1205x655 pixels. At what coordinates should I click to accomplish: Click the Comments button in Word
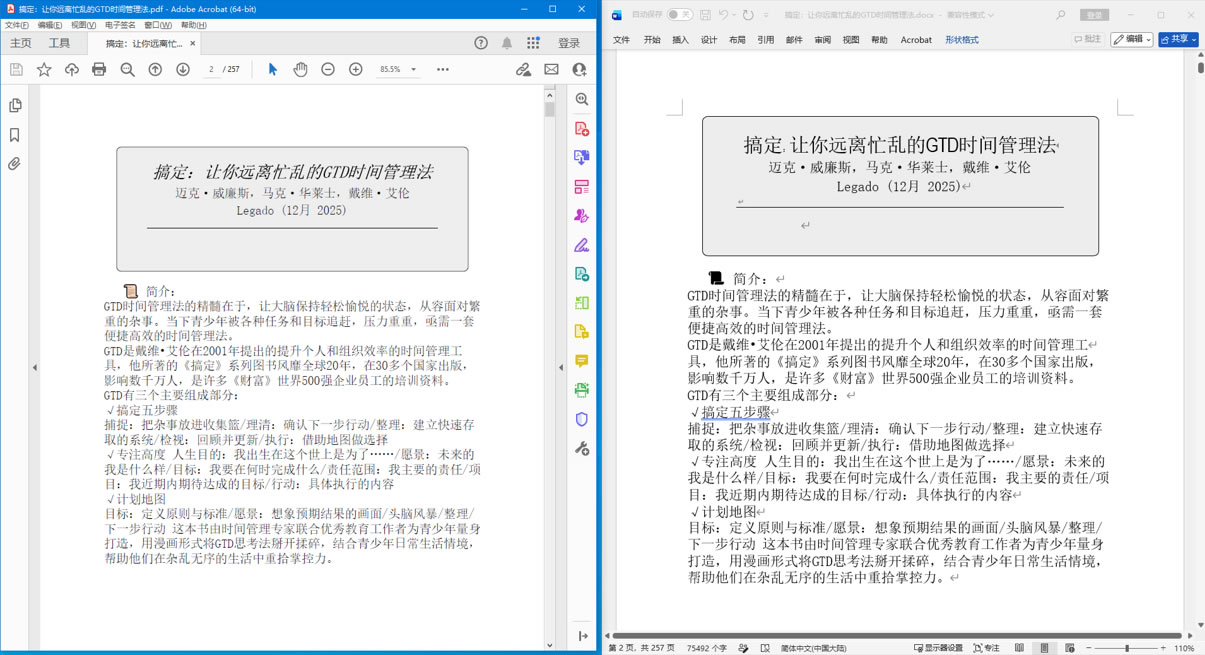(x=1087, y=39)
